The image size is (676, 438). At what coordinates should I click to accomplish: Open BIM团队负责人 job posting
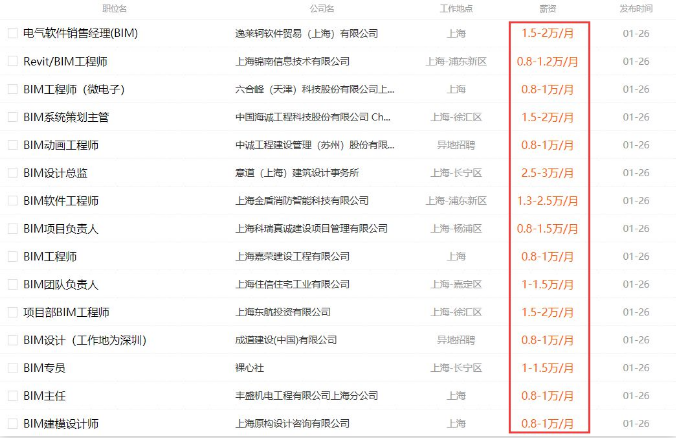pyautogui.click(x=61, y=284)
